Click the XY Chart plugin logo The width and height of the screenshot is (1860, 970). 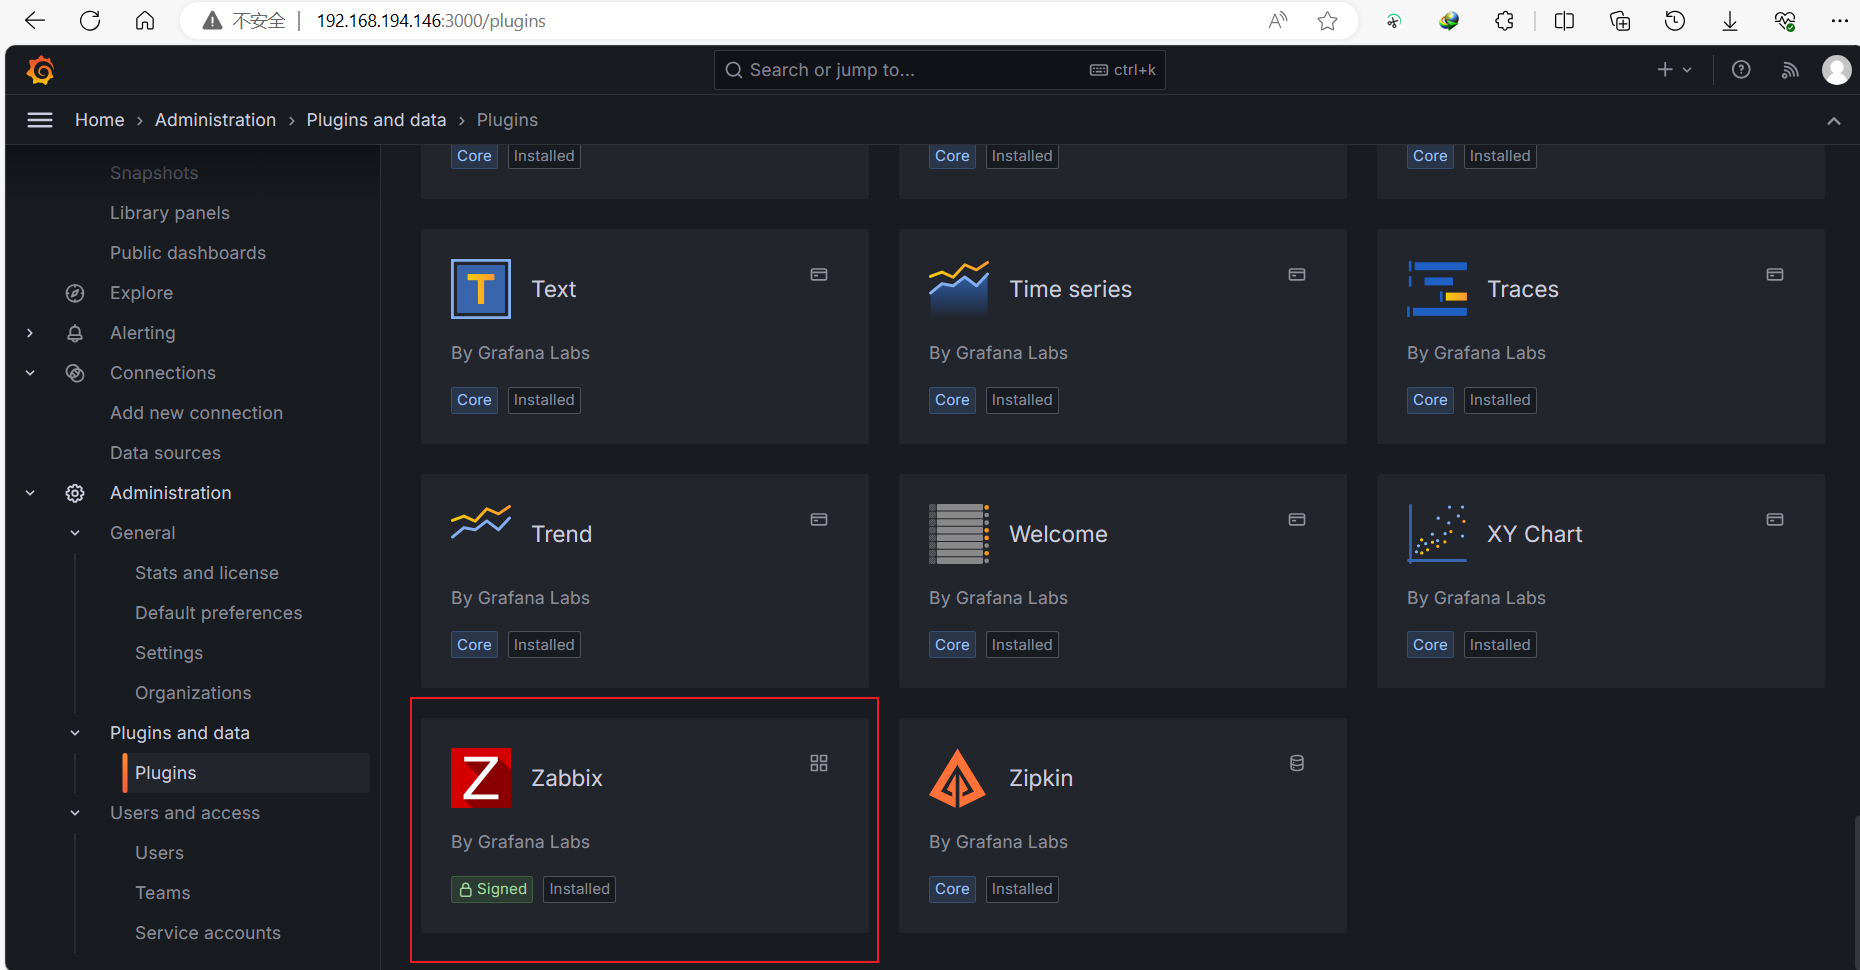[x=1437, y=534]
